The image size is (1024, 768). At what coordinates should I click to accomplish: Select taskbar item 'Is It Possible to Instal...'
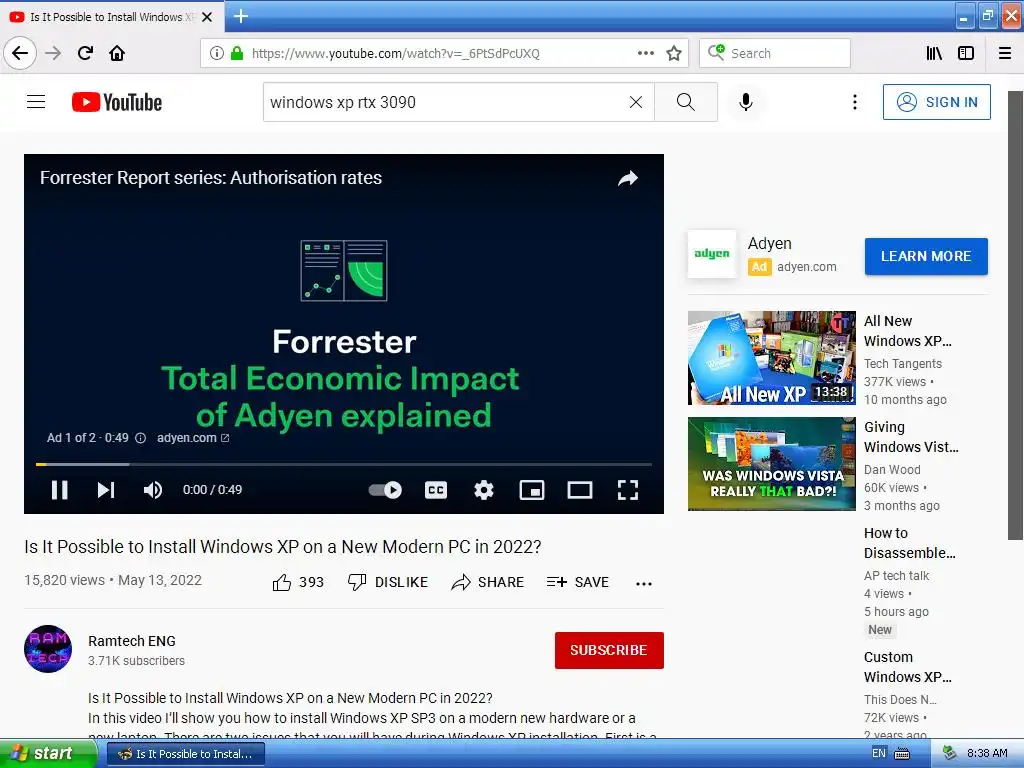pos(186,754)
